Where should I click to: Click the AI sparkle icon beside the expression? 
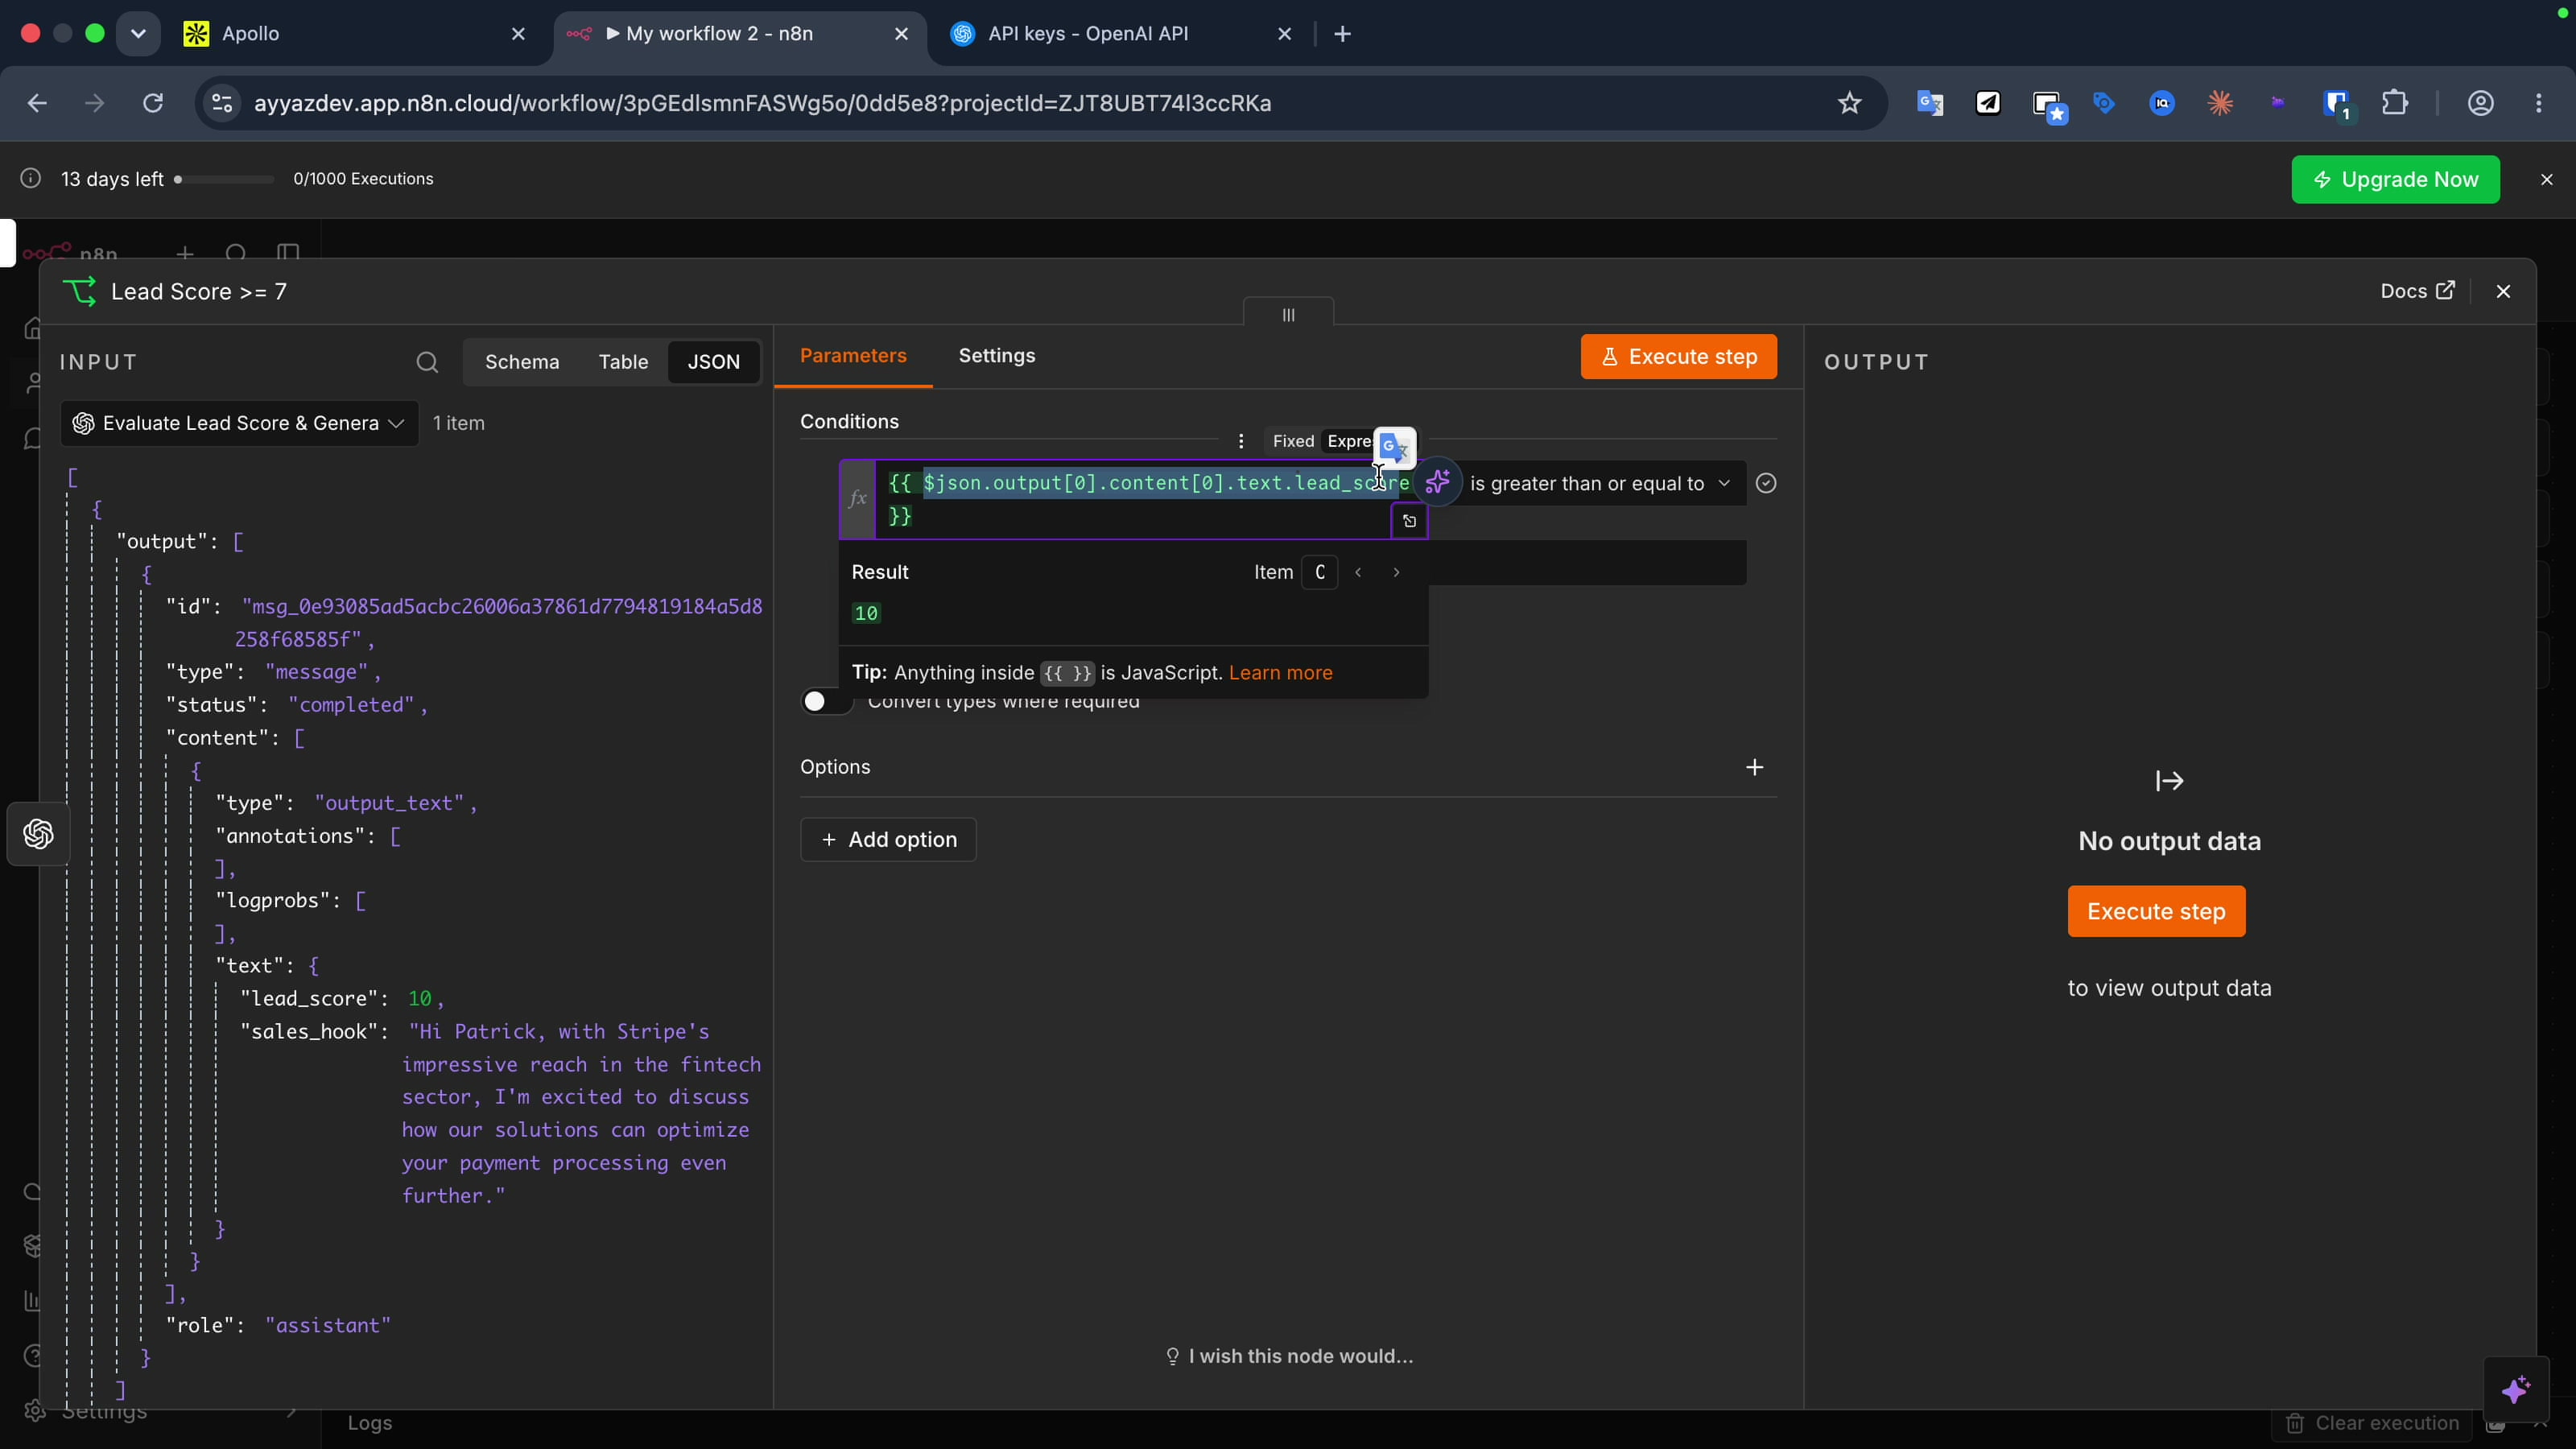pyautogui.click(x=1437, y=483)
